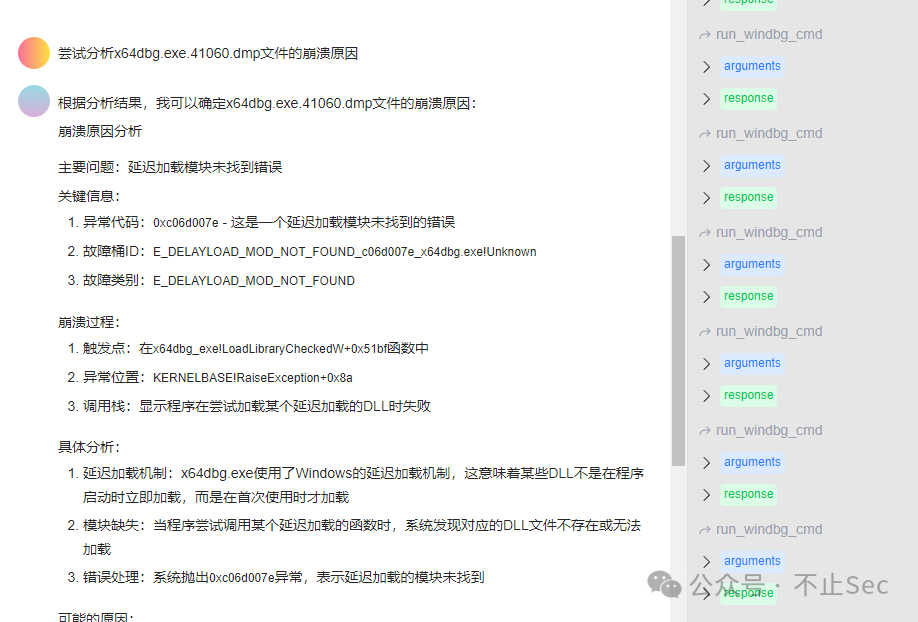
Task: Click the arrow icon beside the bottom run_windbg_cmd
Action: [705, 529]
